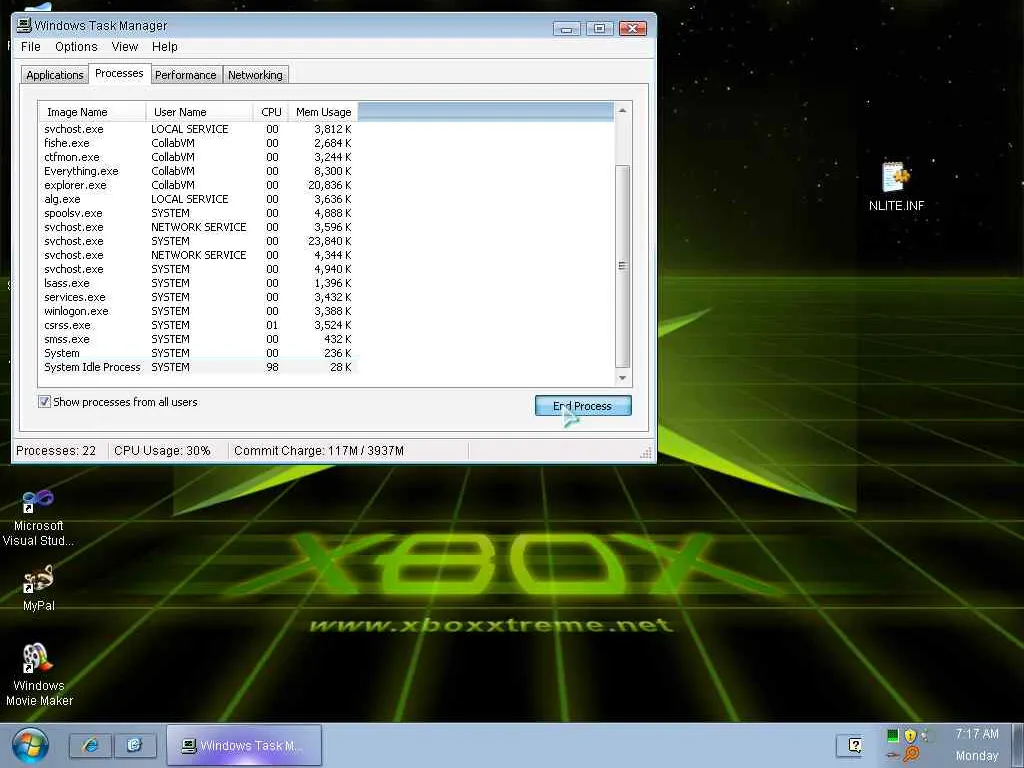Select the Processes tab

pyautogui.click(x=119, y=73)
